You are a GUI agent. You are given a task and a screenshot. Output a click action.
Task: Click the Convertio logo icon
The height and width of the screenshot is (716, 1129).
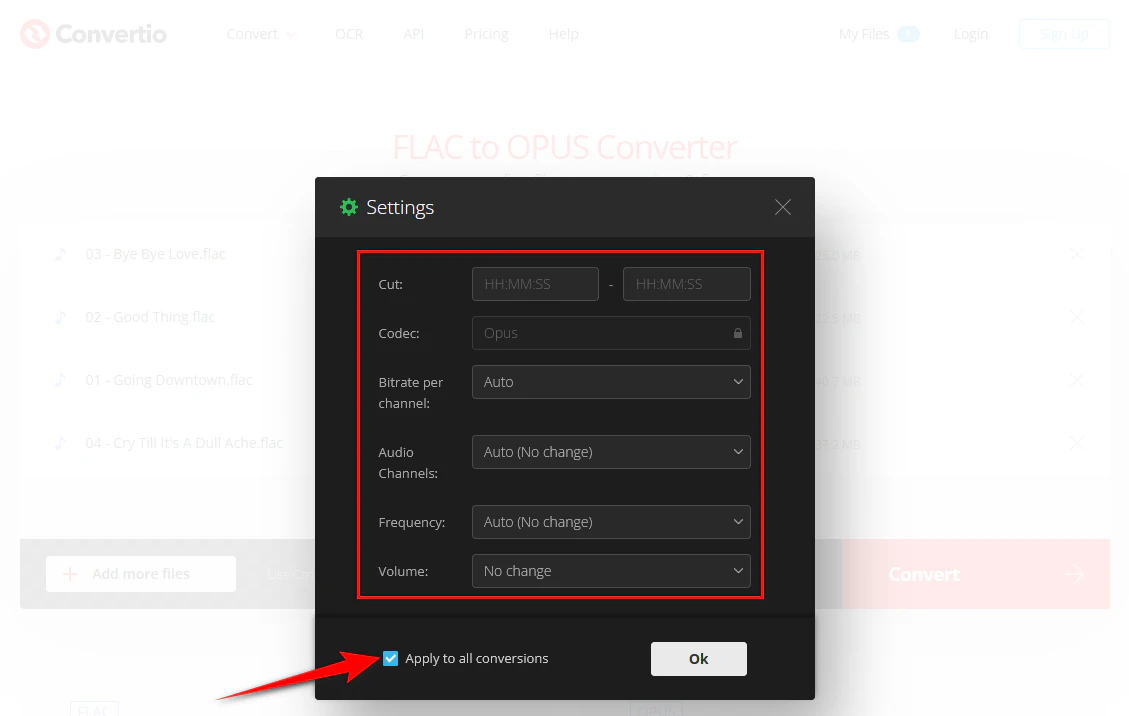tap(35, 34)
